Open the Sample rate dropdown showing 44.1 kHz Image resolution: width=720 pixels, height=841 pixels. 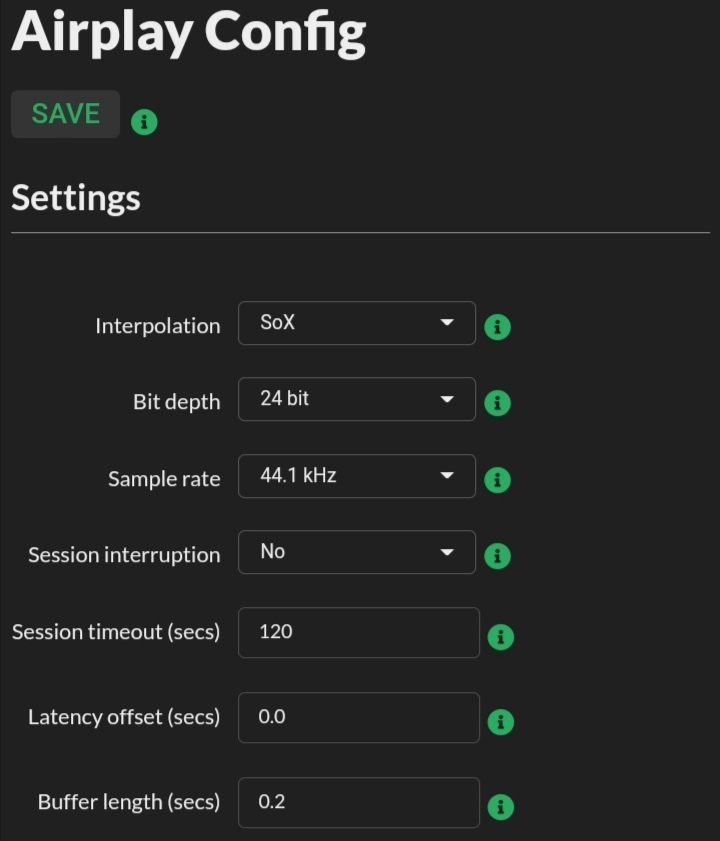coord(357,476)
